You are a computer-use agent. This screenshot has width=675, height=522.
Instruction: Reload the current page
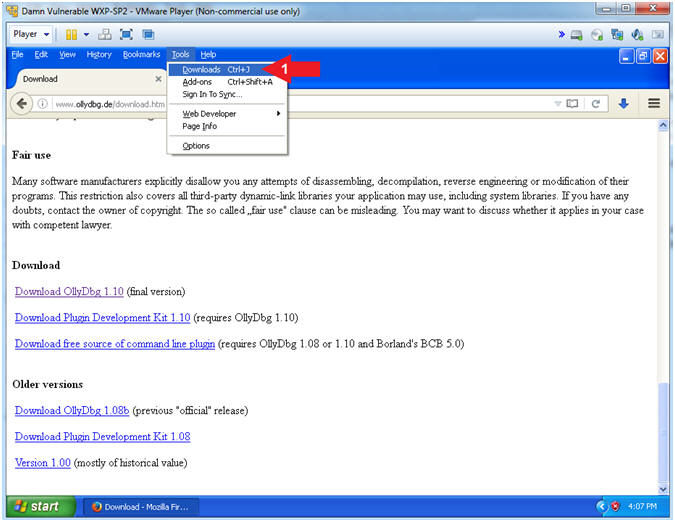click(x=596, y=104)
